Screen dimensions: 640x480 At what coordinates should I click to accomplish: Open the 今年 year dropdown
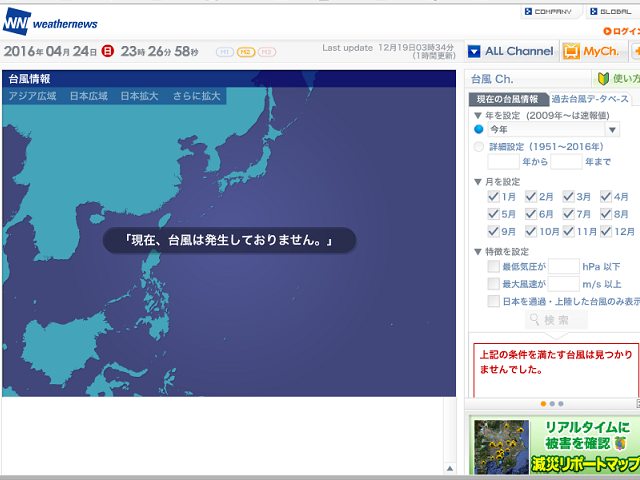click(553, 130)
